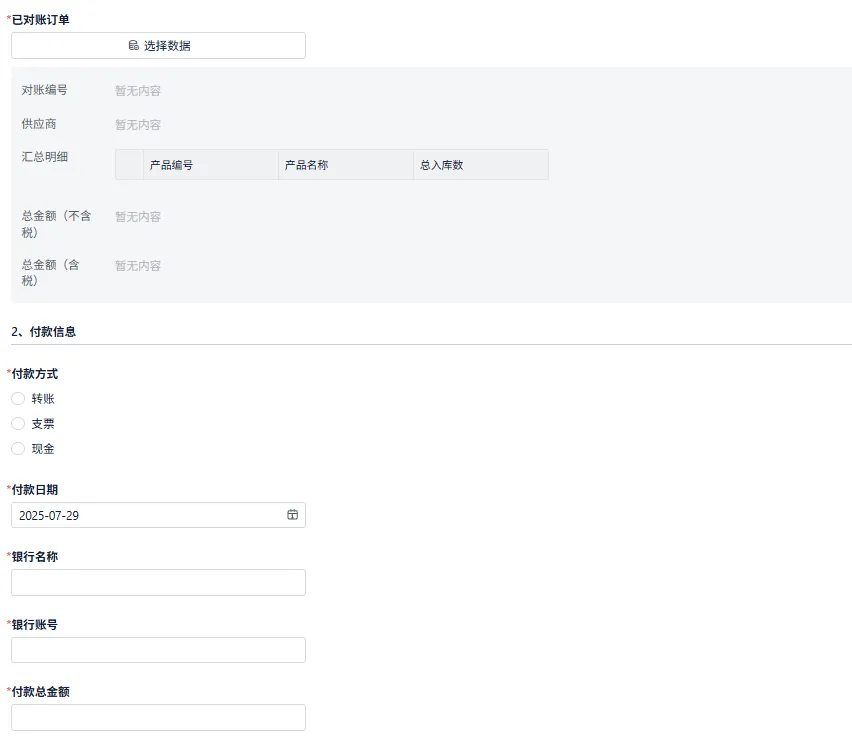Image resolution: width=852 pixels, height=744 pixels.
Task: Click into the 银行账号 text box
Action: point(158,650)
